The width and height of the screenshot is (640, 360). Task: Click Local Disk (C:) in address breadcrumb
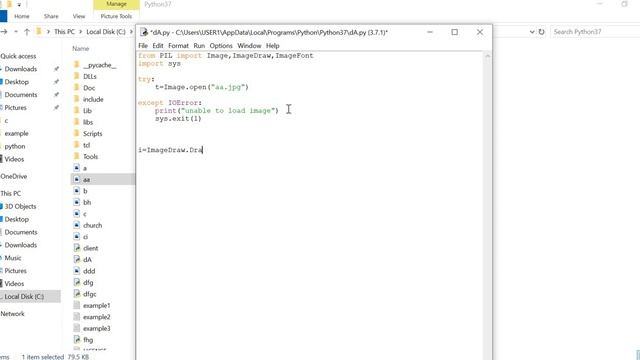click(106, 31)
